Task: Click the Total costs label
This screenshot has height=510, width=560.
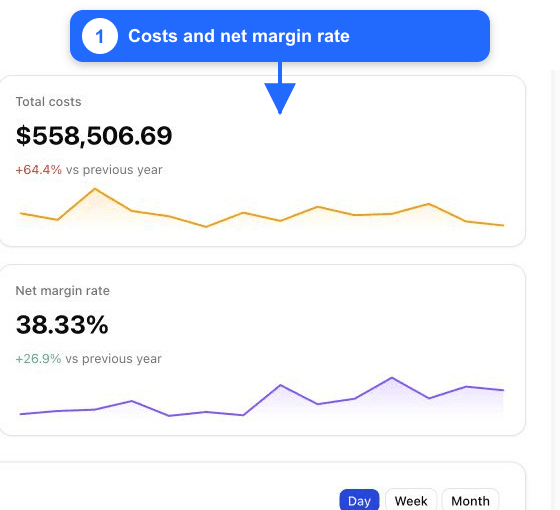Action: coord(49,102)
